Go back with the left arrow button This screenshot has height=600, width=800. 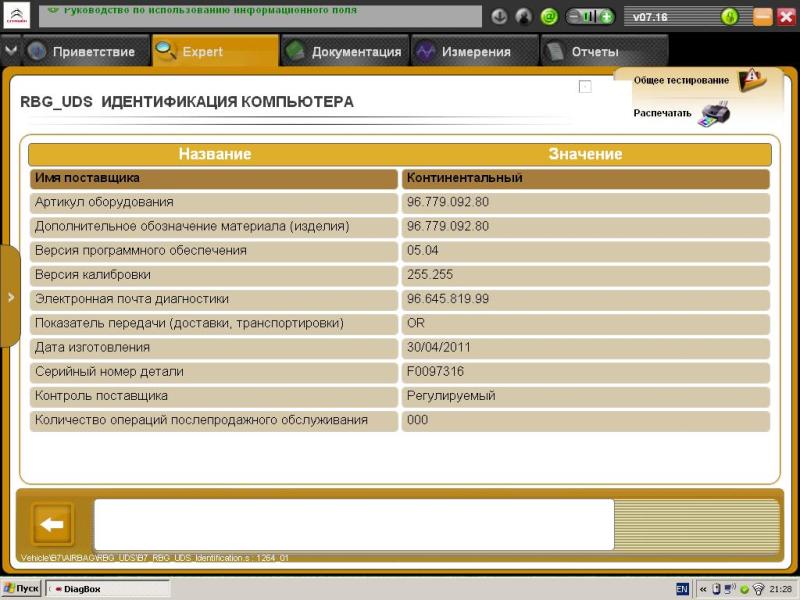pyautogui.click(x=53, y=524)
